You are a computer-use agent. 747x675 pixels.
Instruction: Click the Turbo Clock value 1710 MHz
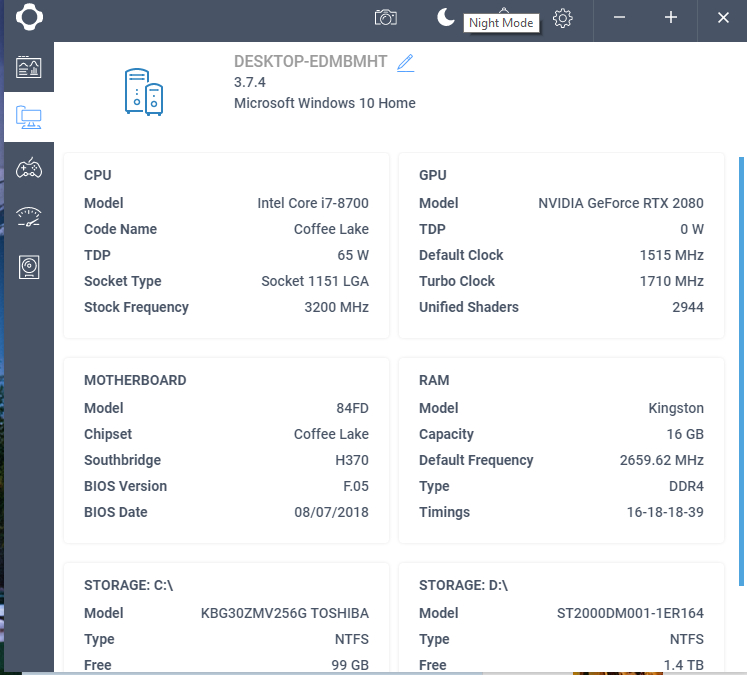pos(672,281)
